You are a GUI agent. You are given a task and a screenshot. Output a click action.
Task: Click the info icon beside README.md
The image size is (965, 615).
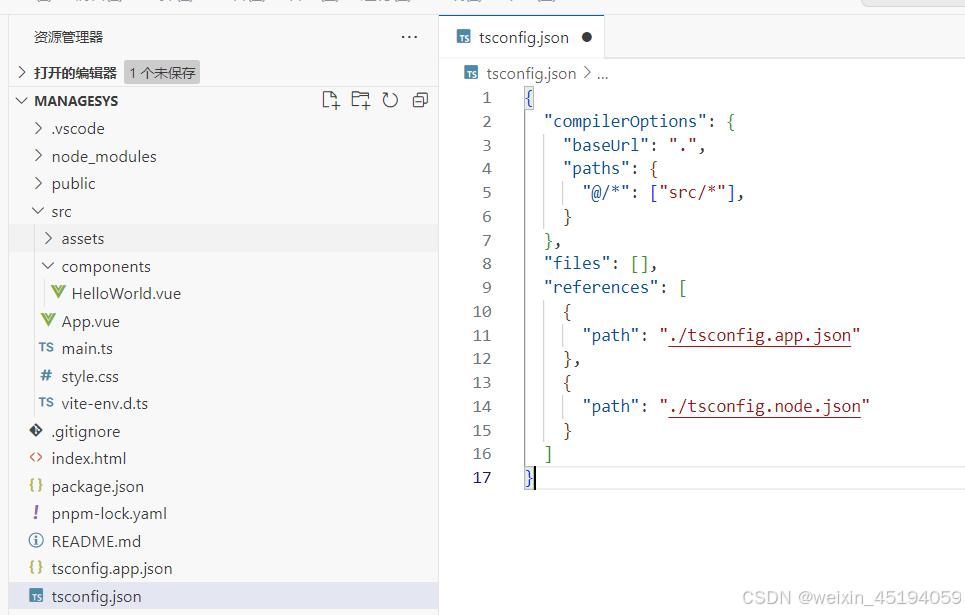pos(36,540)
